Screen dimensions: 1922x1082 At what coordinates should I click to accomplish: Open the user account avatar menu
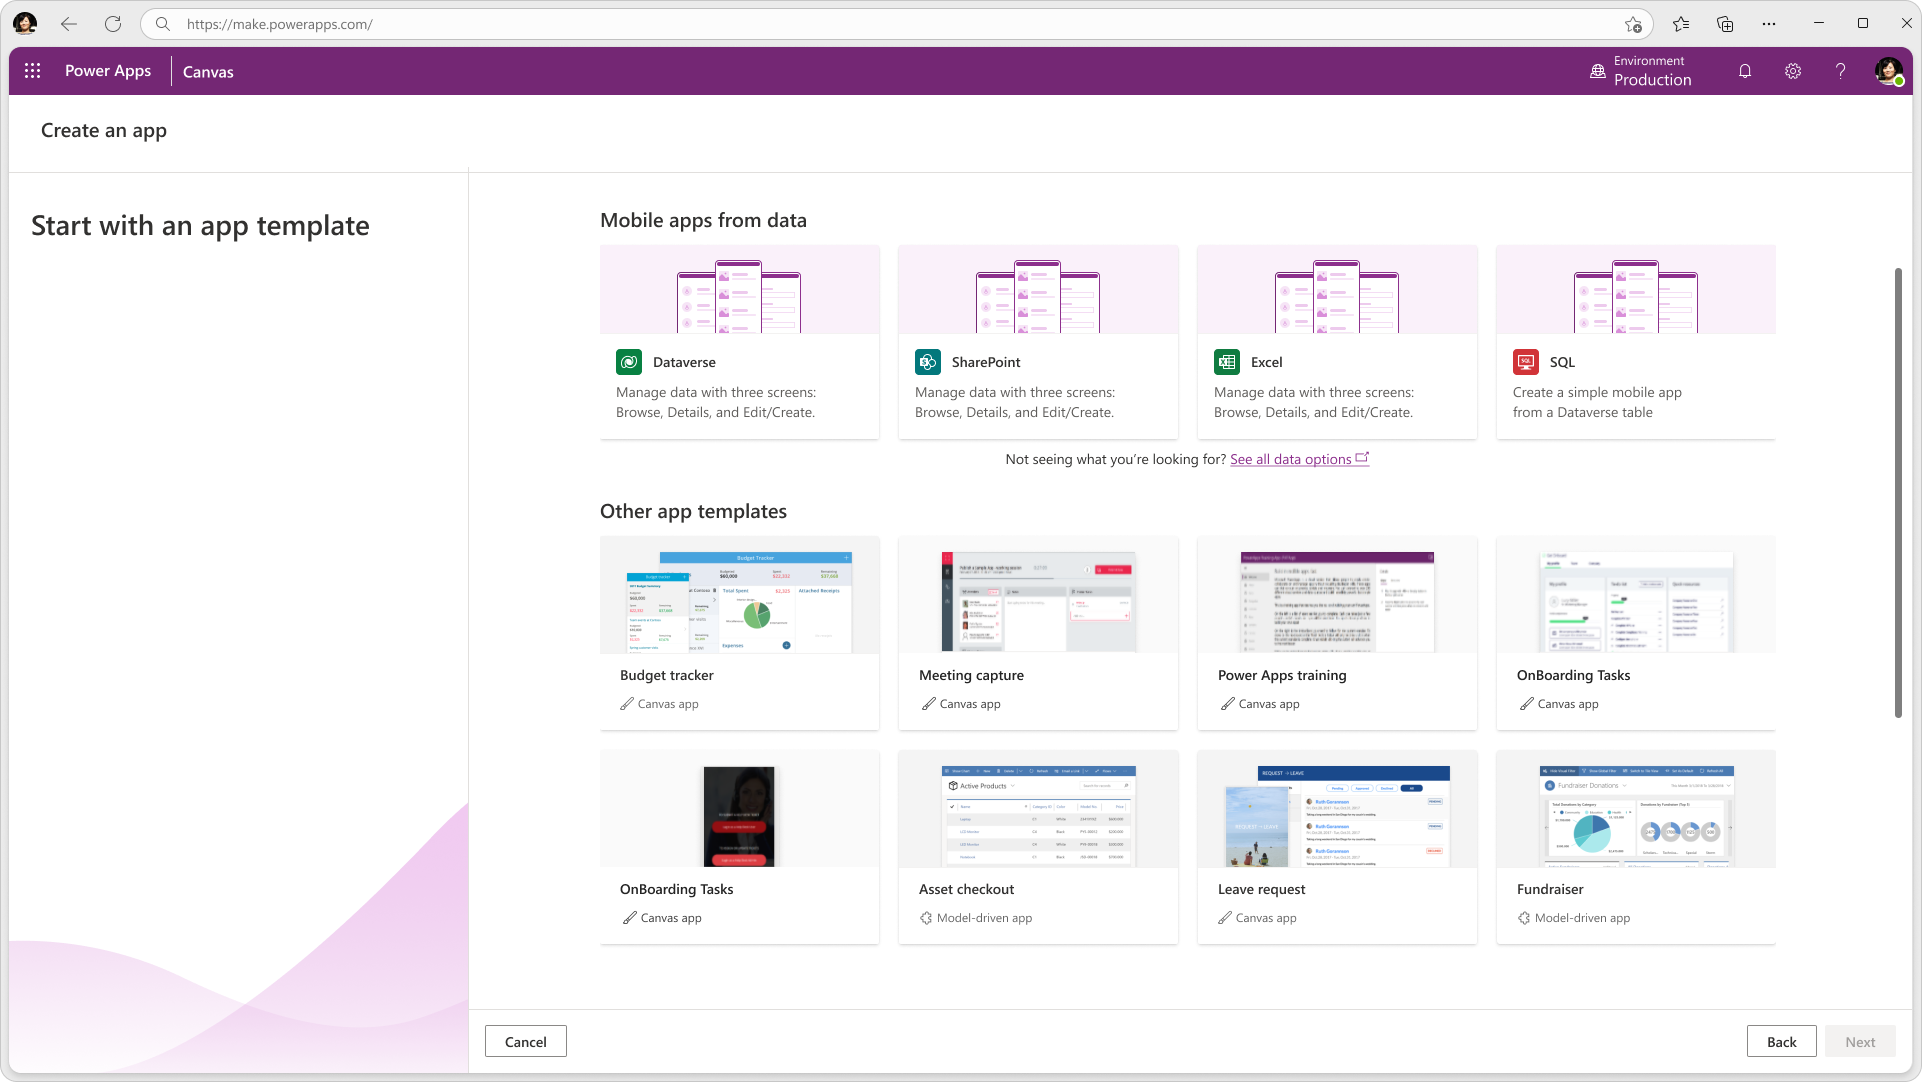1888,71
